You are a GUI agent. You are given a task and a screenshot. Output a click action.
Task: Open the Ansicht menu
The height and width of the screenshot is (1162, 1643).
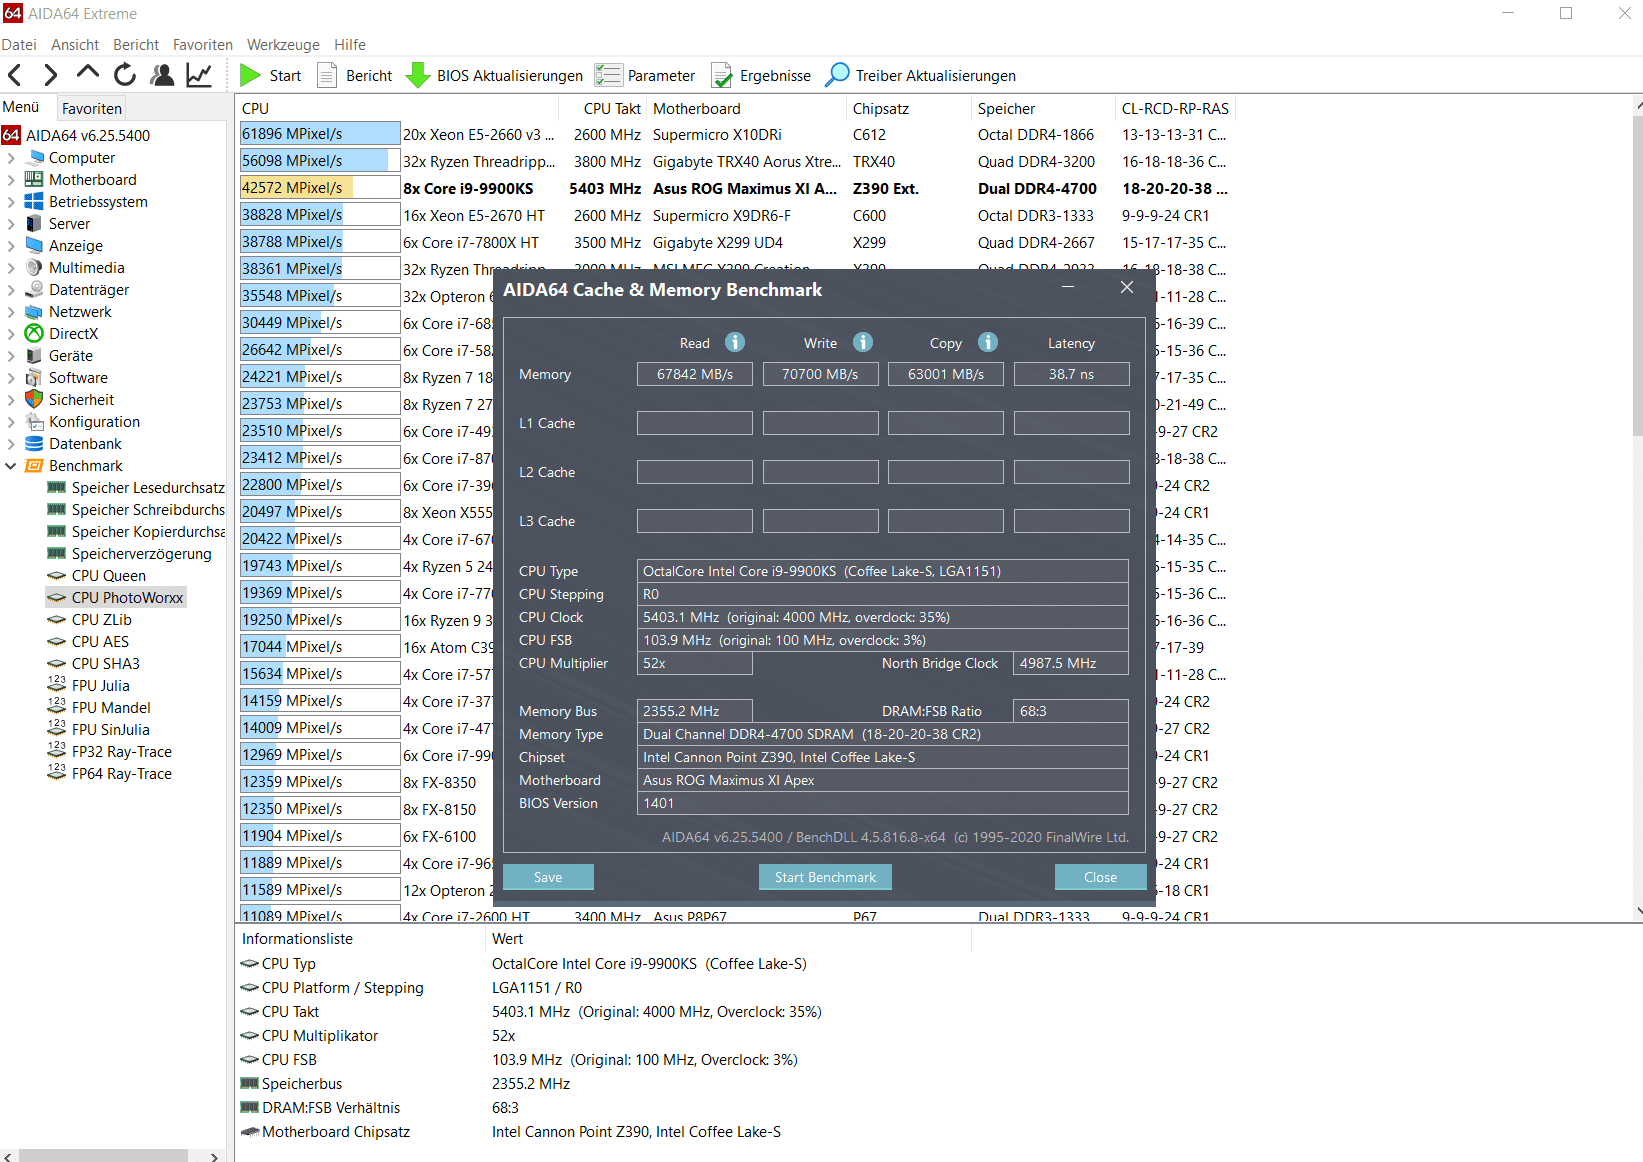(75, 44)
